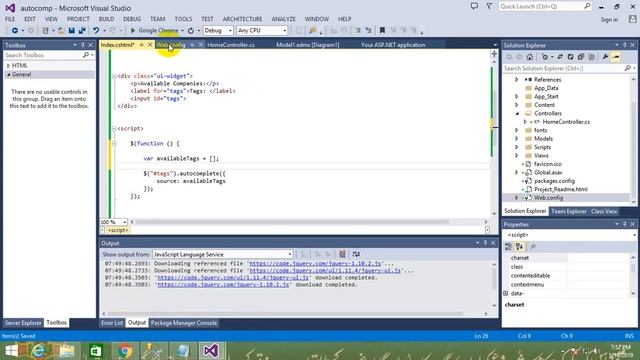Click the Undo arrow icon
This screenshot has height=360, width=640.
click(x=96, y=31)
